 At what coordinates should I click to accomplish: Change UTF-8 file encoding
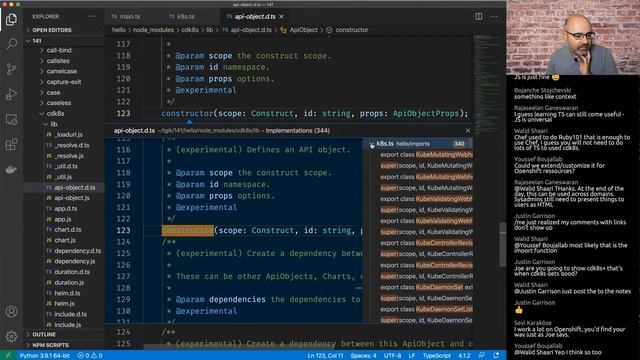pos(393,356)
